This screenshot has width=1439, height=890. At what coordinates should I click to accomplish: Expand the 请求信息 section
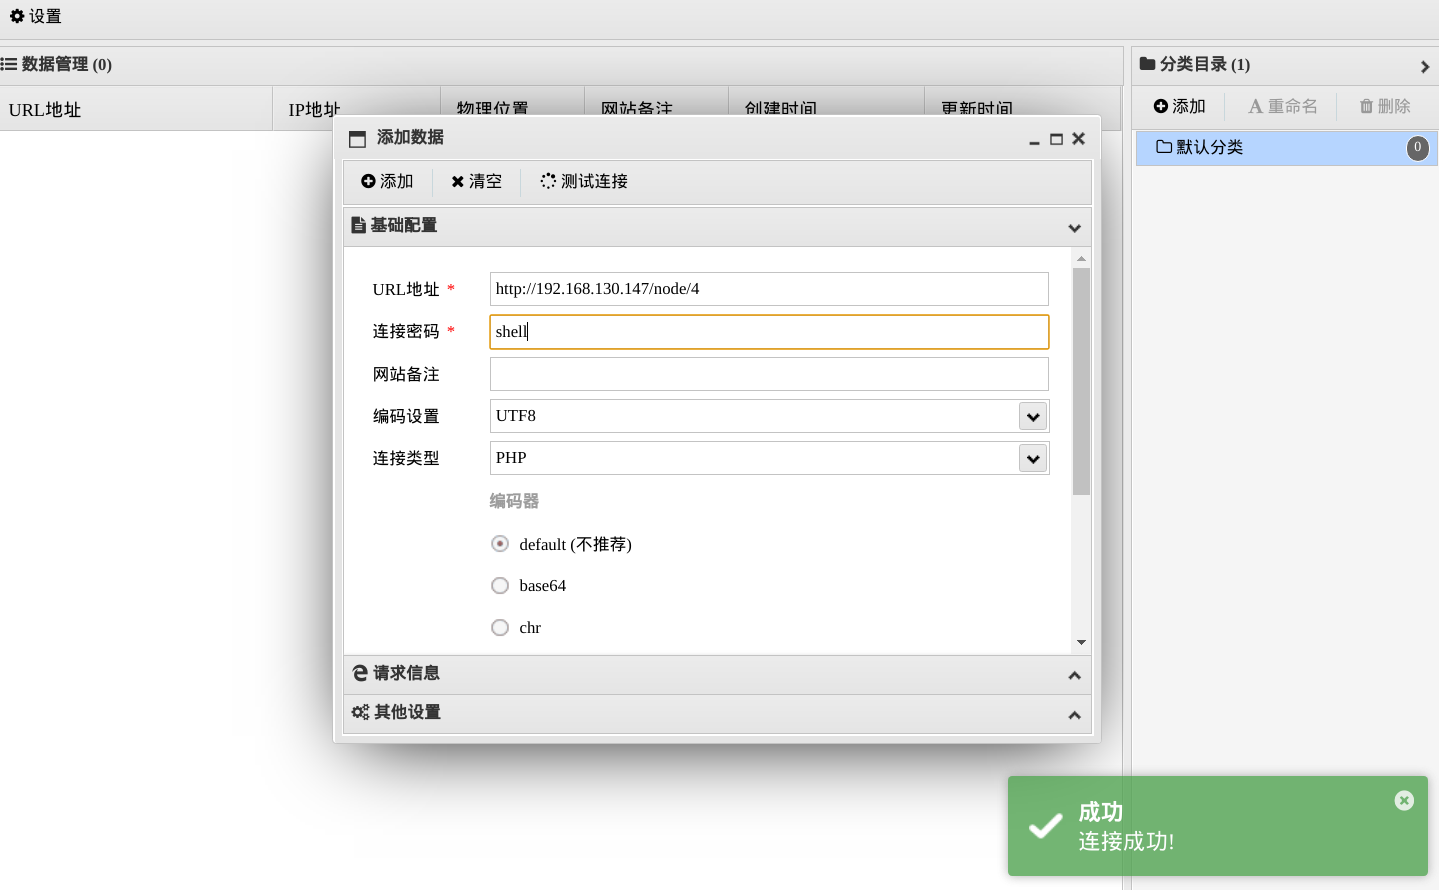pyautogui.click(x=1074, y=674)
